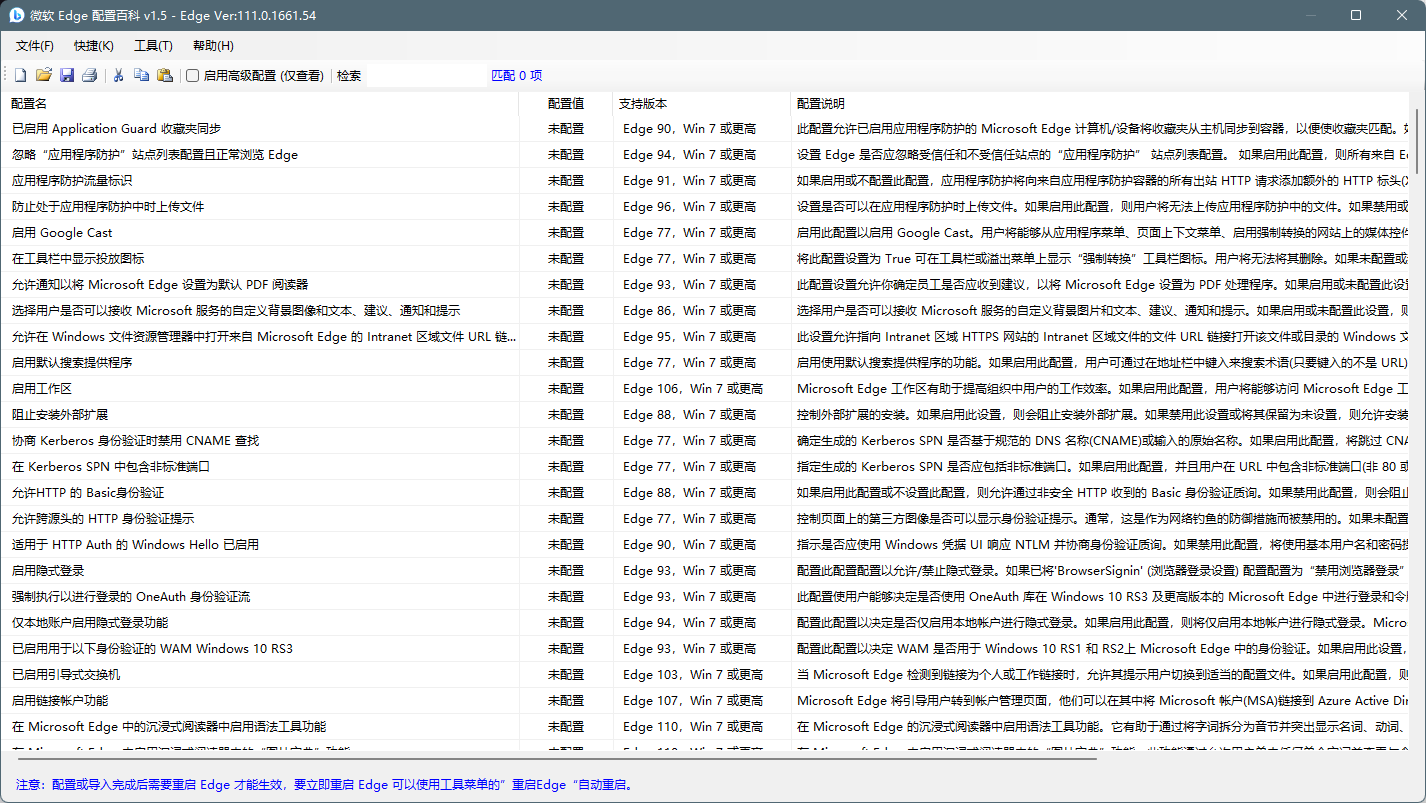Image resolution: width=1426 pixels, height=803 pixels.
Task: Click the Open folder toolbar icon
Action: click(x=44, y=75)
